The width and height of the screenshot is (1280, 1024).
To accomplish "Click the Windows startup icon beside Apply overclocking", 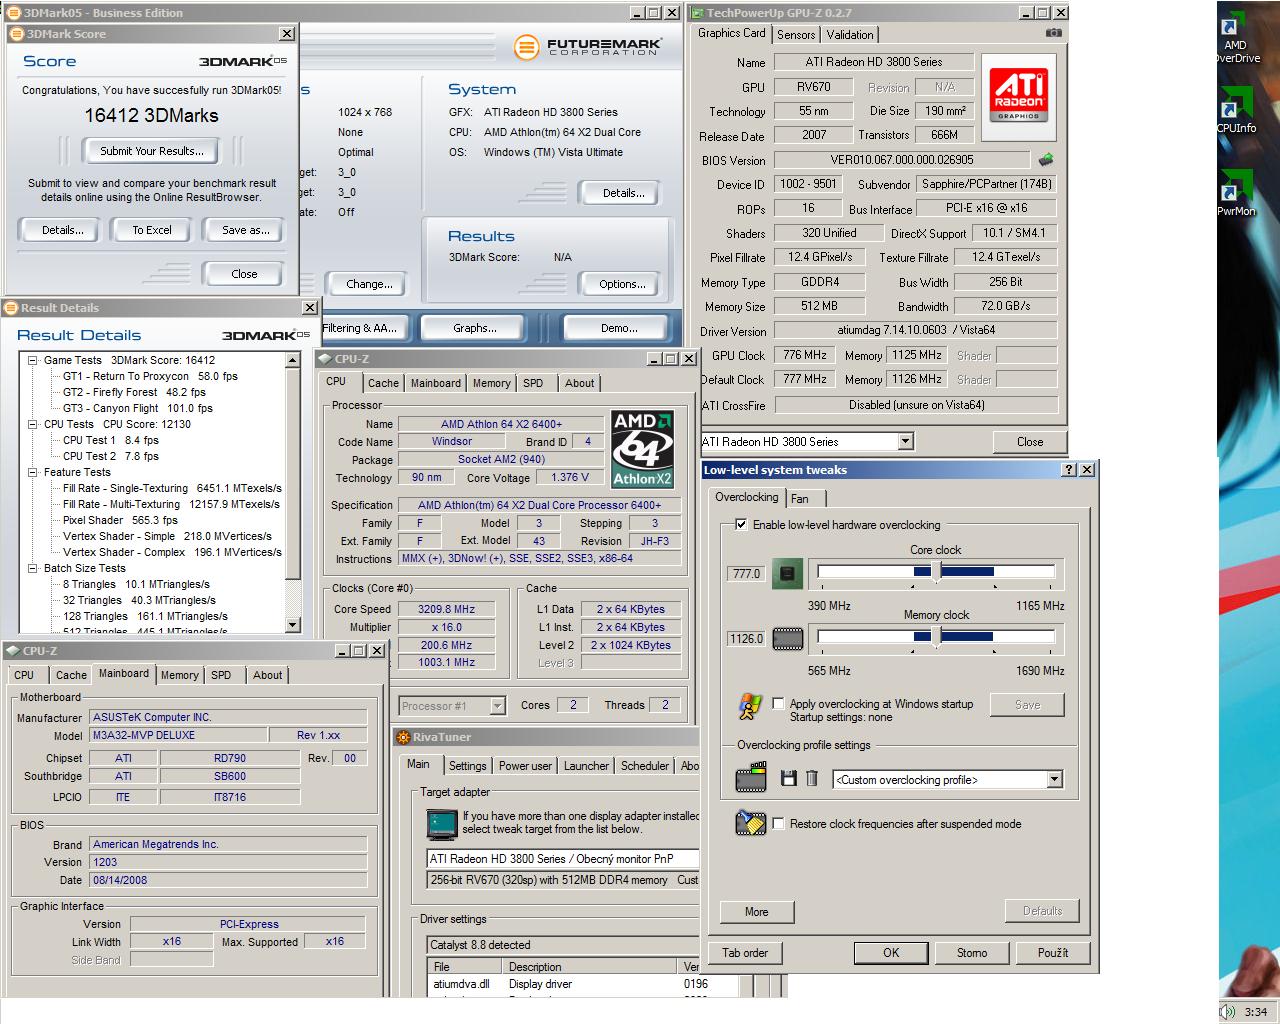I will [750, 707].
